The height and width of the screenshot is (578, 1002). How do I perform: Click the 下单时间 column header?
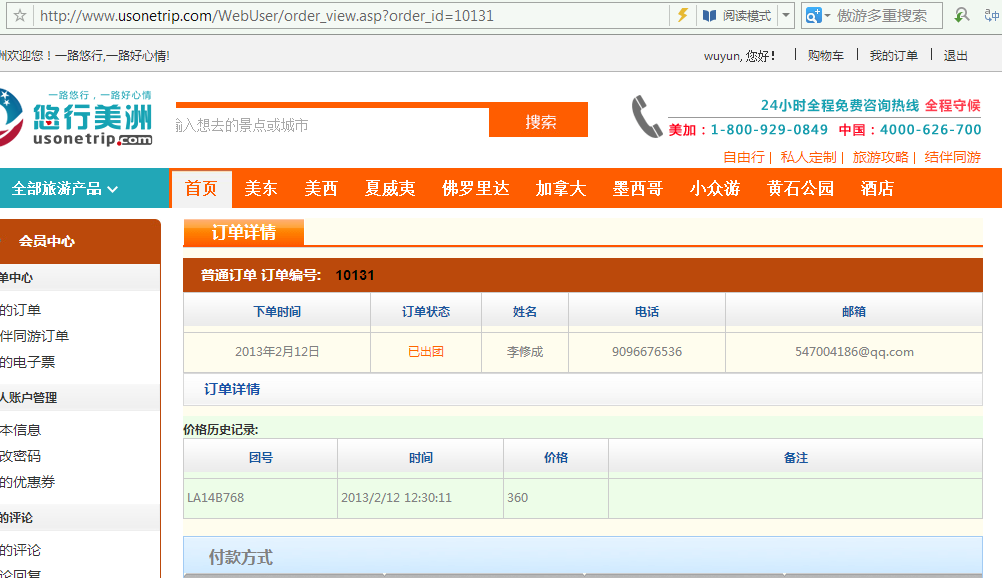[x=277, y=311]
